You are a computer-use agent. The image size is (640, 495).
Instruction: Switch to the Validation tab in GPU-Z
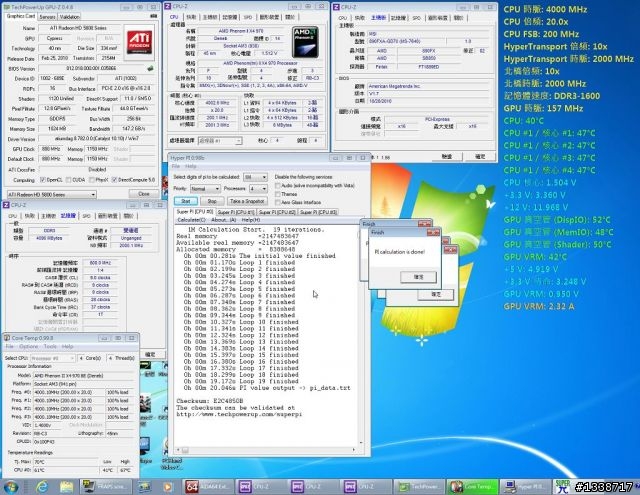[69, 17]
